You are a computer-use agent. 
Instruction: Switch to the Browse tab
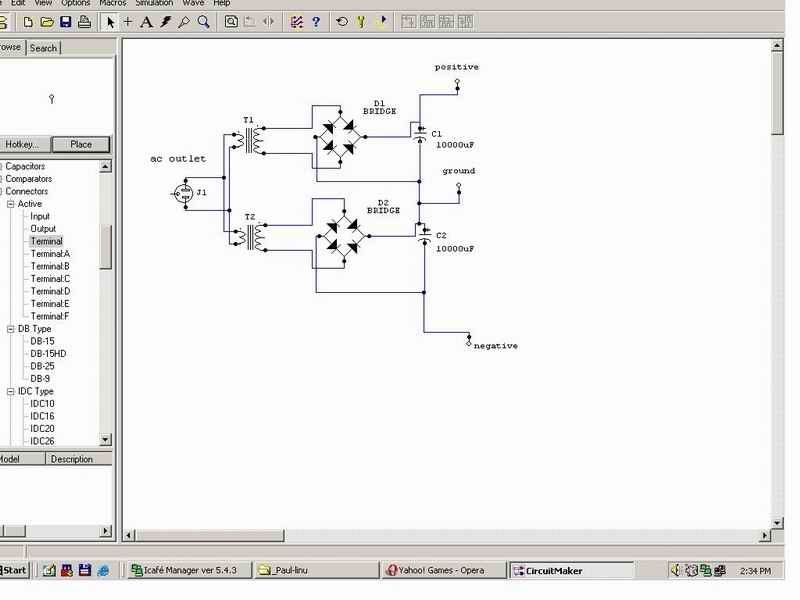(11, 47)
